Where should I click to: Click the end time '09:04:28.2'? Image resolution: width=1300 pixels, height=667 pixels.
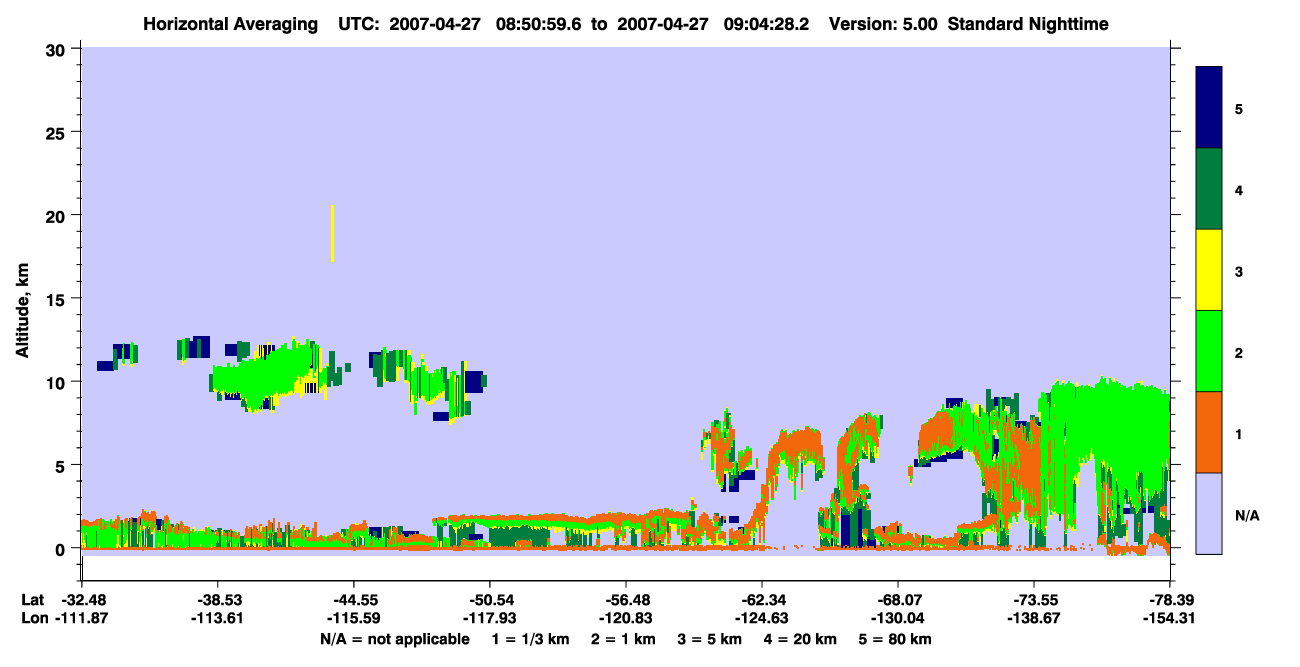coord(766,23)
